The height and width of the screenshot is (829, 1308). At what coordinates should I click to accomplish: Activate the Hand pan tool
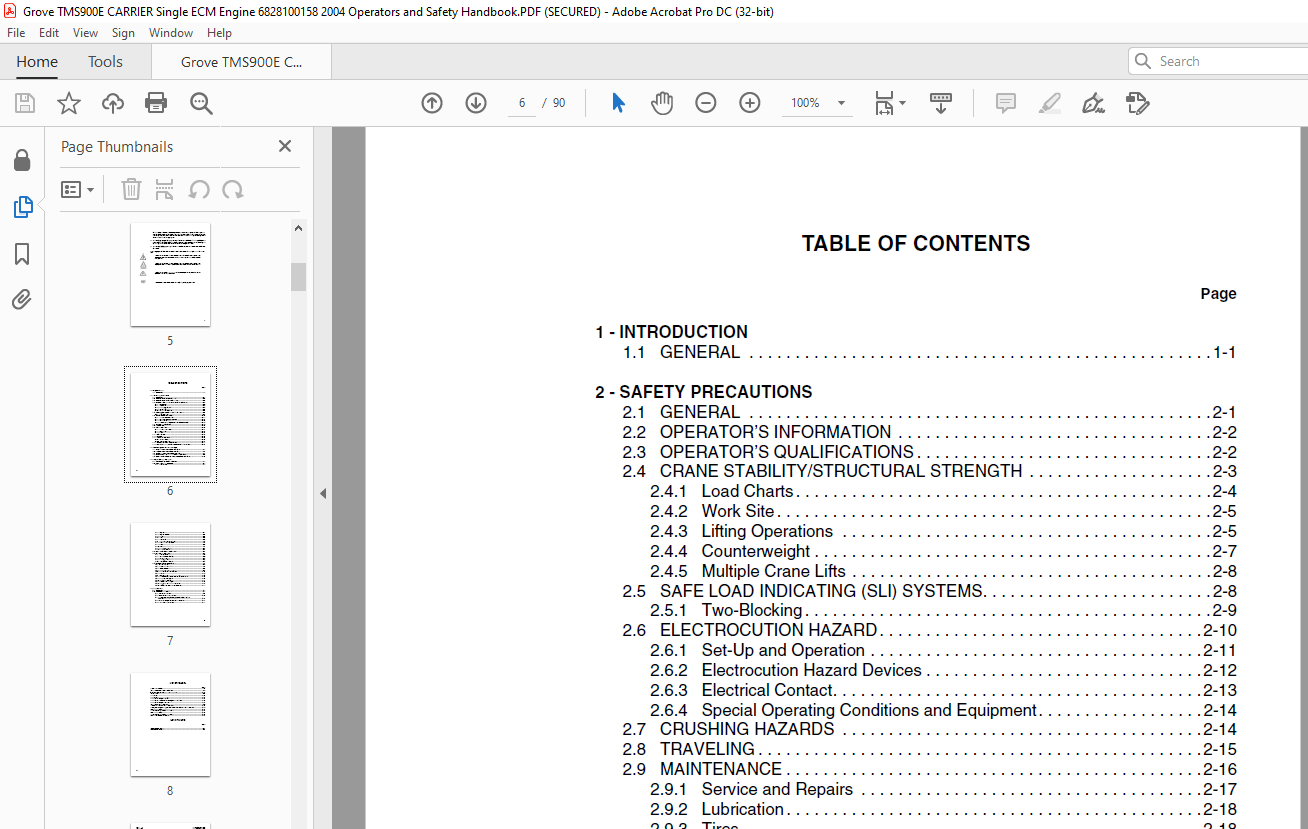click(662, 103)
